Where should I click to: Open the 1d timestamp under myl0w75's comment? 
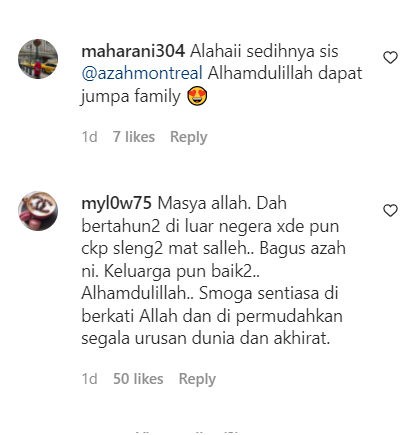[89, 379]
